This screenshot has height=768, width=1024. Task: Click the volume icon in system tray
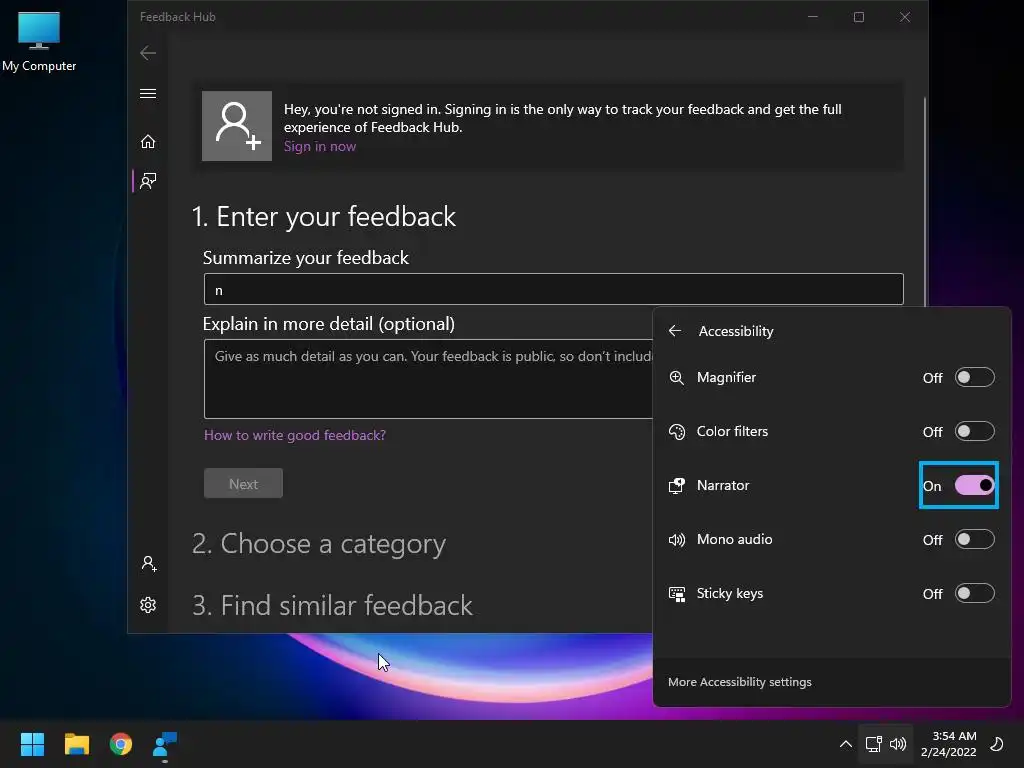pyautogui.click(x=899, y=744)
